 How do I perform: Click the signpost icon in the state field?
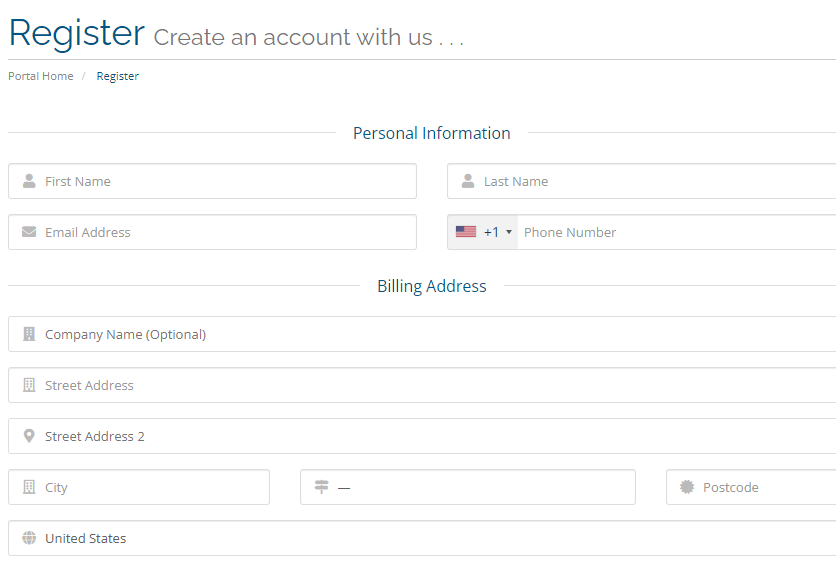tap(321, 487)
